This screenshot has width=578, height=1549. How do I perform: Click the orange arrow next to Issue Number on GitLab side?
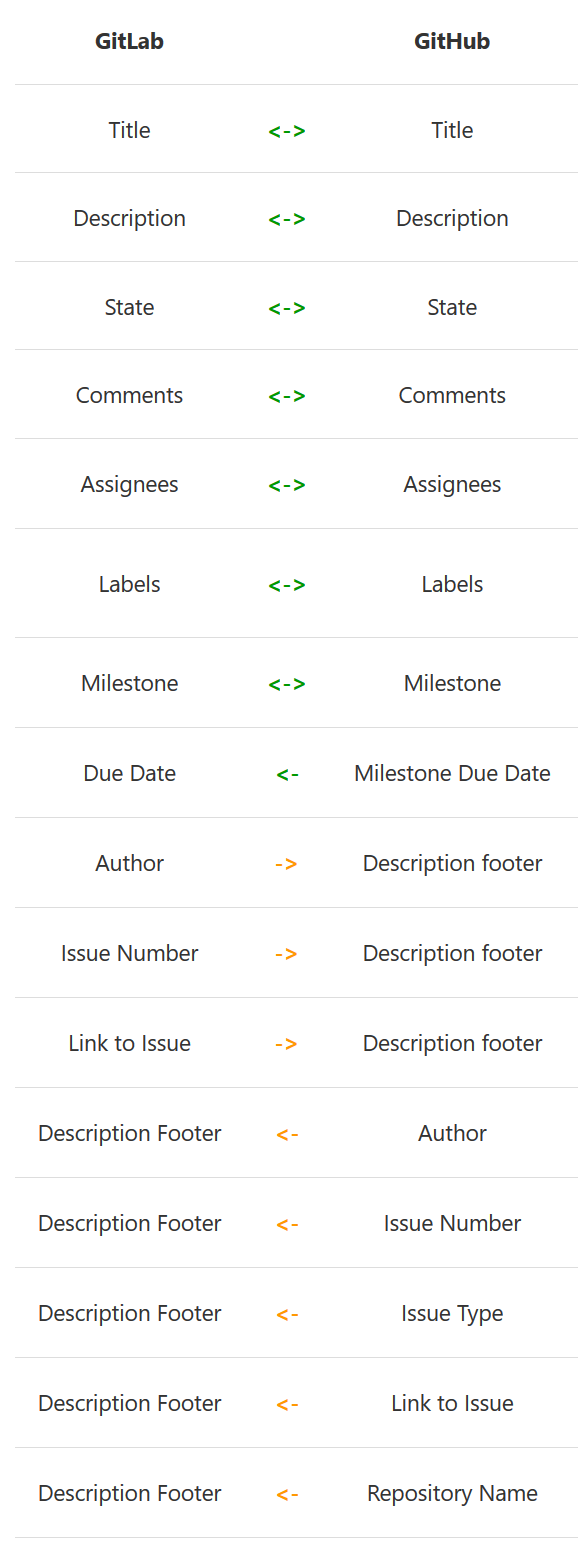[x=287, y=953]
